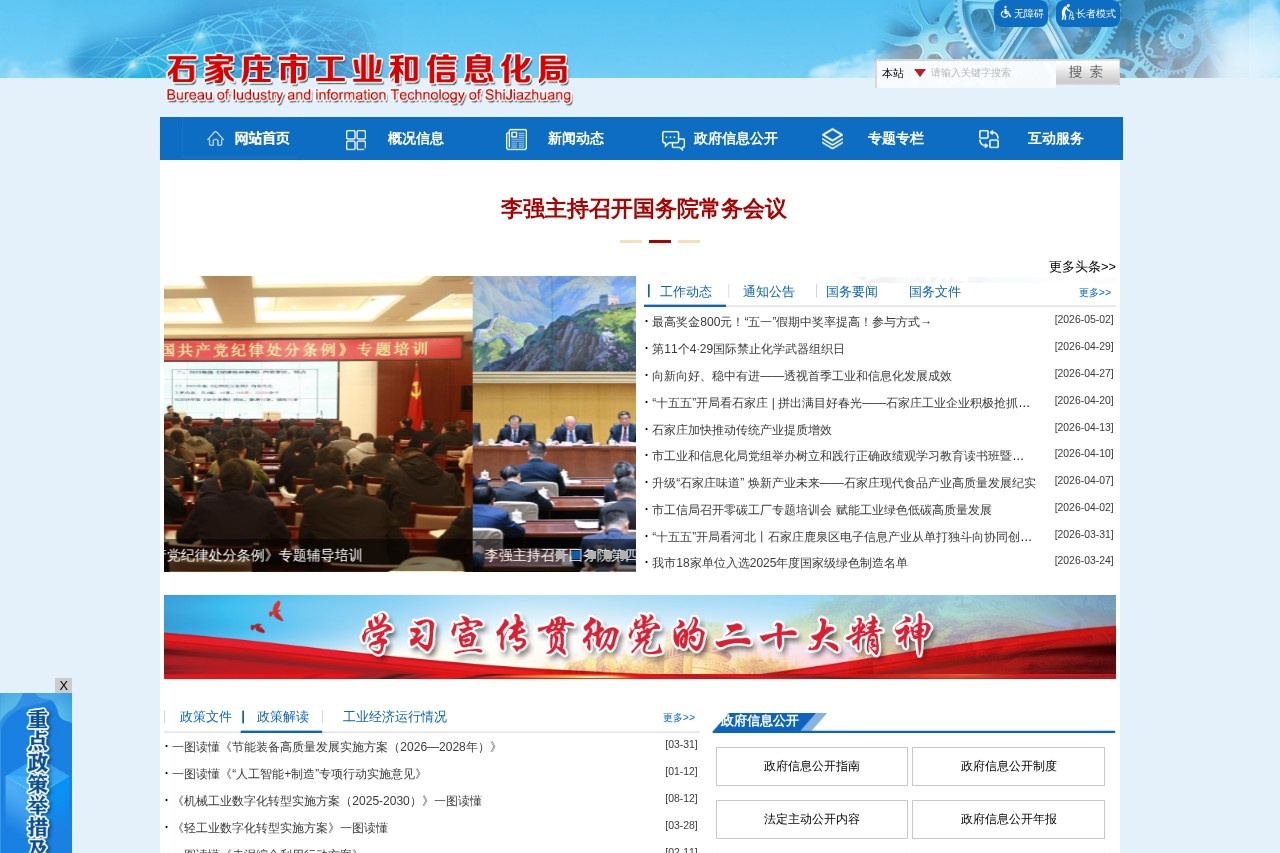The image size is (1280, 853).
Task: Click 法定主动公开内容 button
Action: [x=812, y=819]
